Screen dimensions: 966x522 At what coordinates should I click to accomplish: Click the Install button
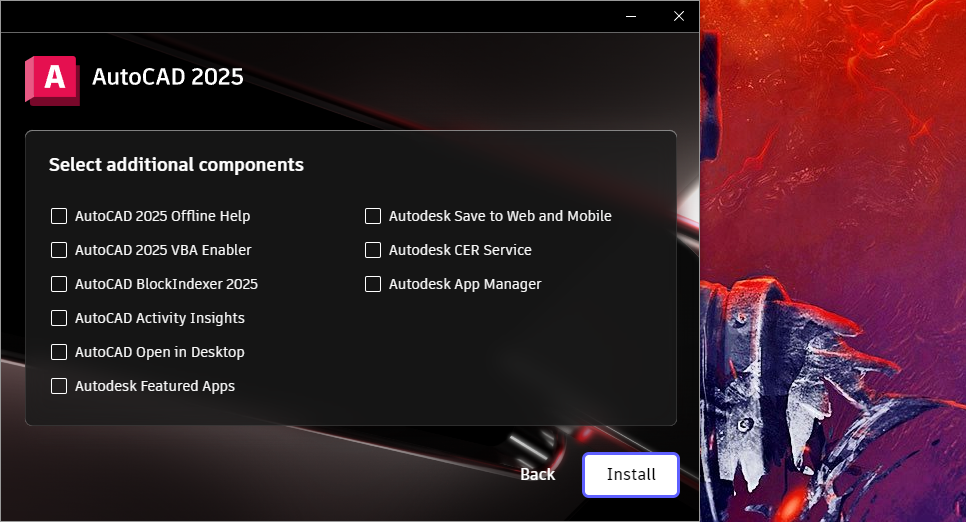pos(631,475)
